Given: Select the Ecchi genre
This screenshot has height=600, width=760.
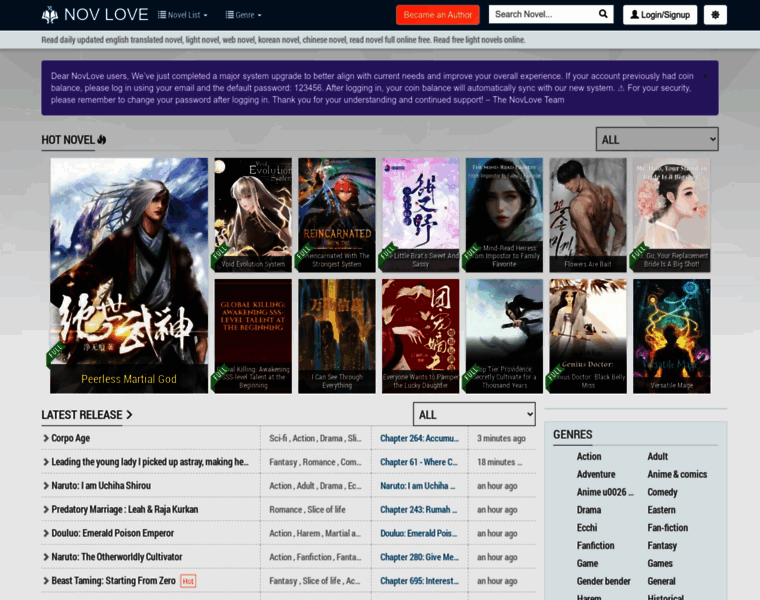Looking at the screenshot, I should coord(587,527).
